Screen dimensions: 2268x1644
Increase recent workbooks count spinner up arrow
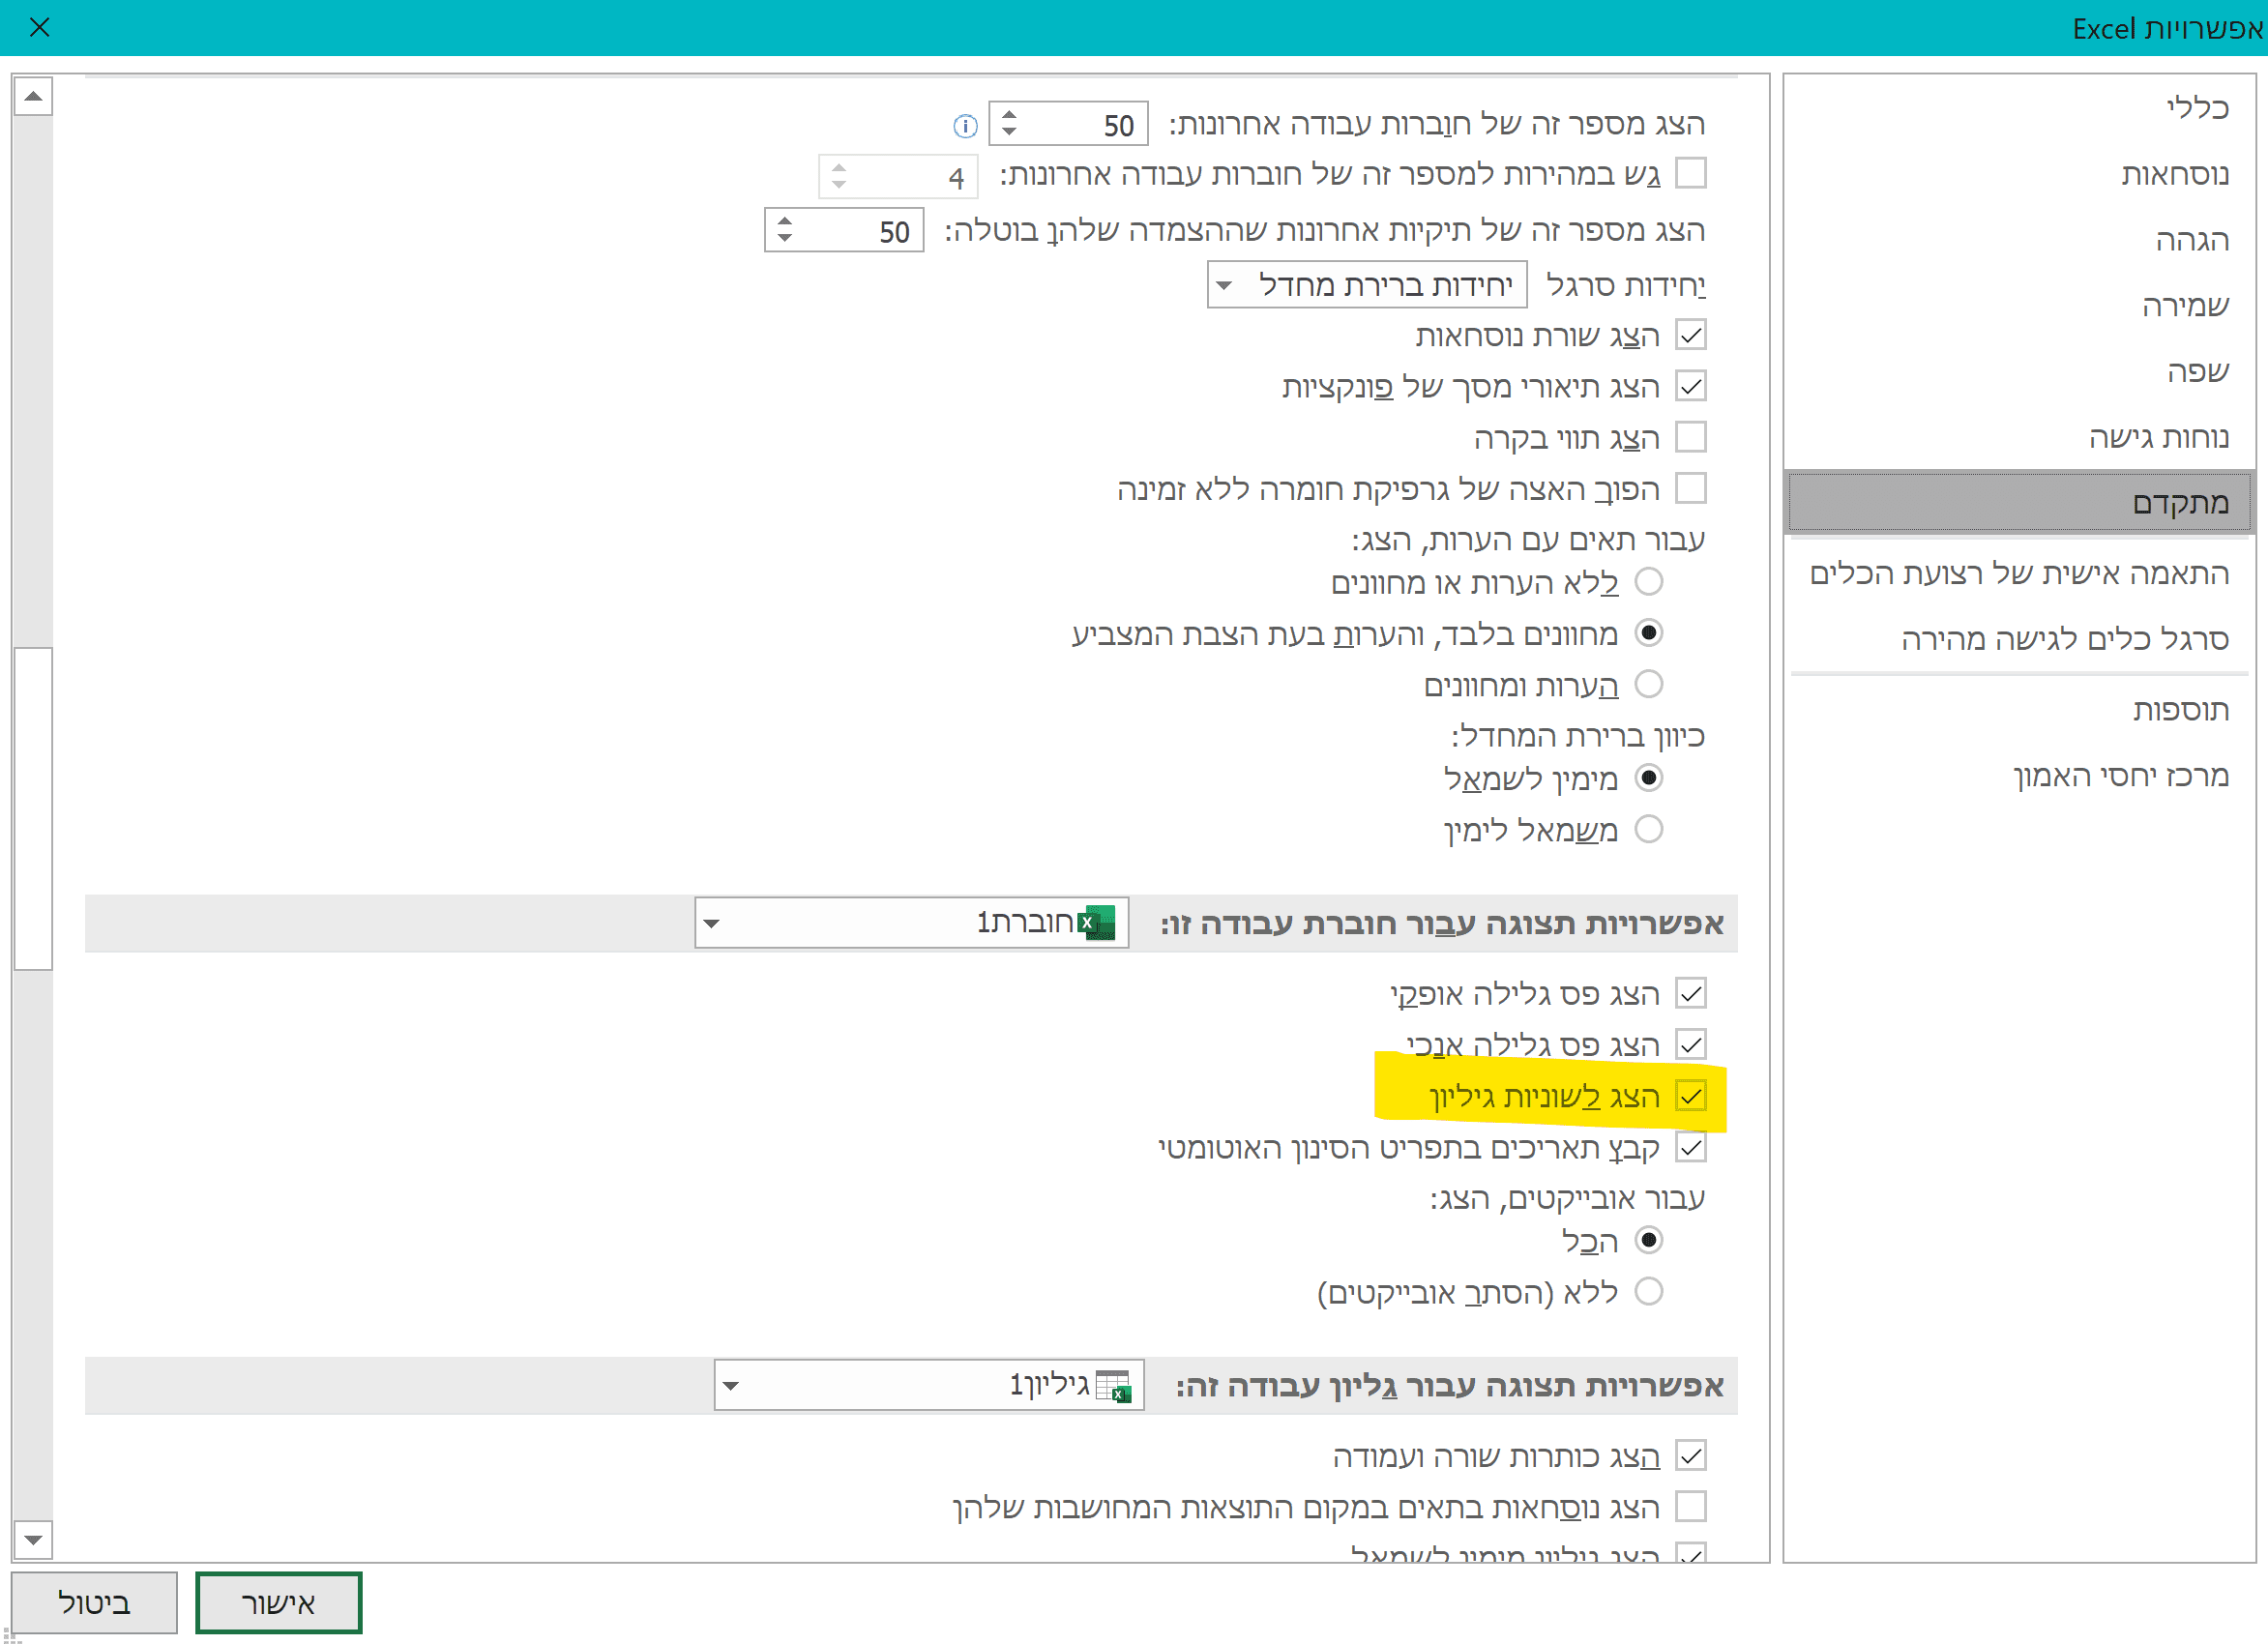click(1009, 115)
